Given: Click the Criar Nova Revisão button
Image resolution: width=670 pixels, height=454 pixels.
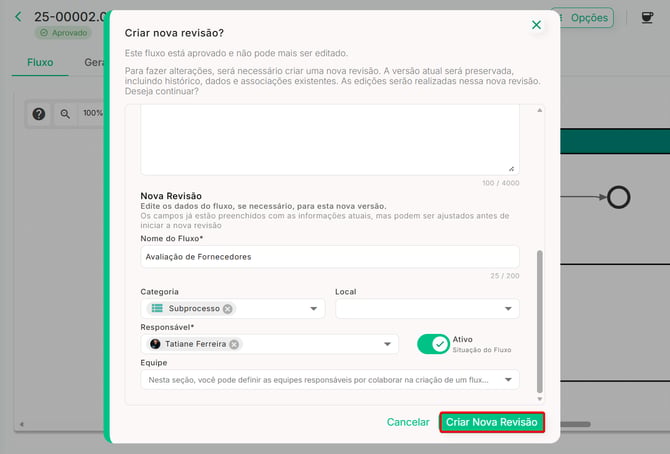Looking at the screenshot, I should [x=492, y=422].
